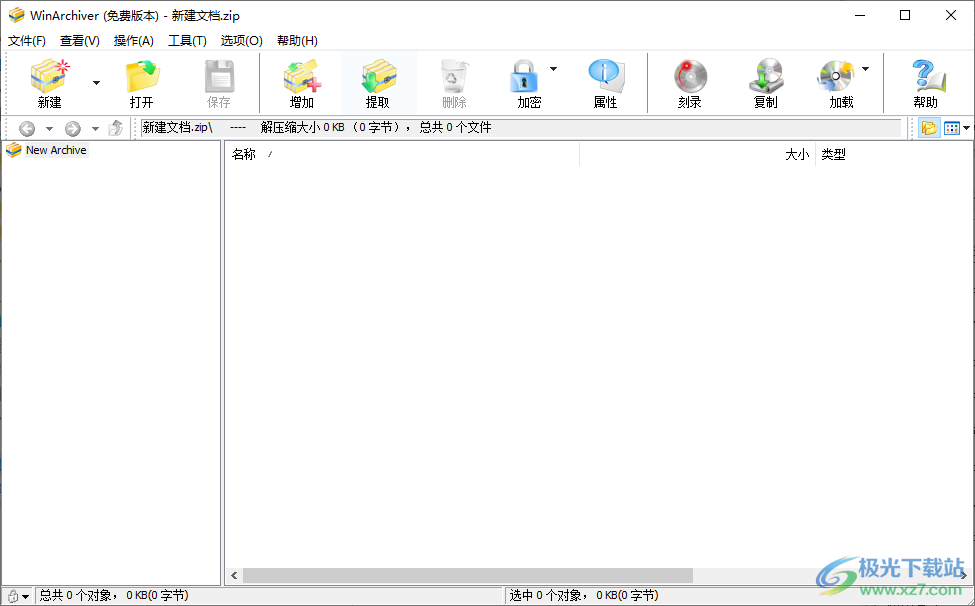Open the 选项(O) menu
Screen dimensions: 975x606
pyautogui.click(x=241, y=41)
